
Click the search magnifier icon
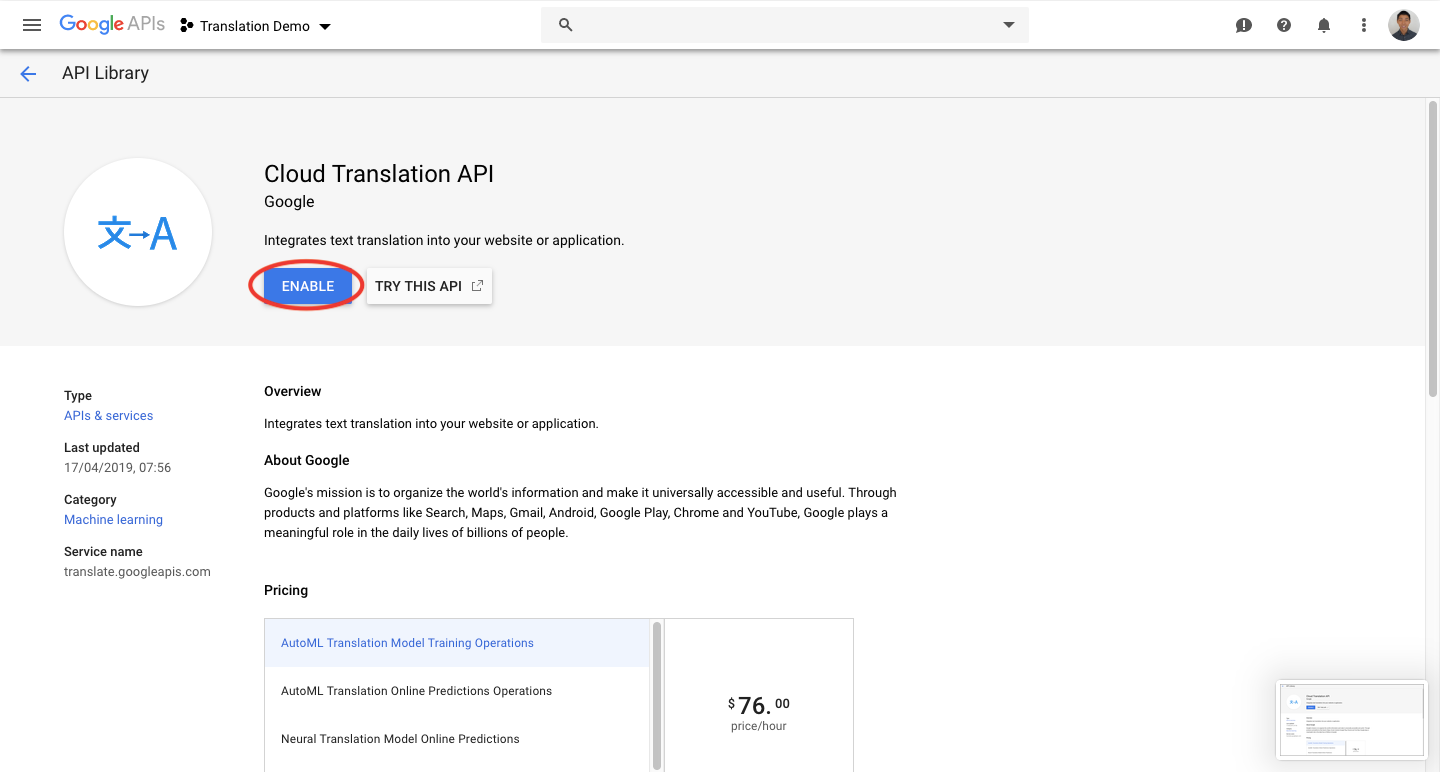pos(566,24)
